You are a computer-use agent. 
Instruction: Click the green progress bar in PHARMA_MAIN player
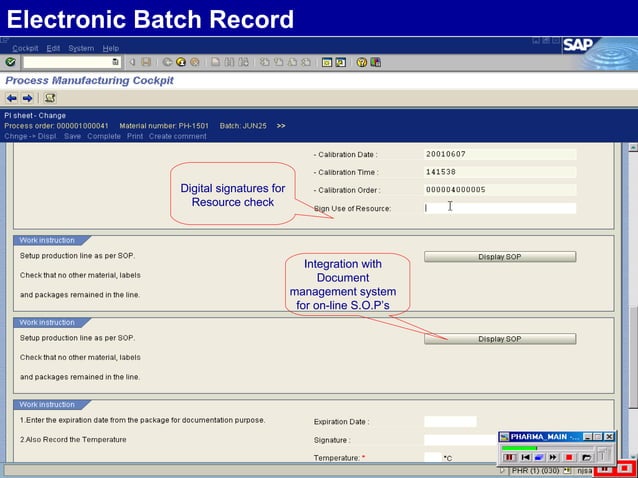[x=520, y=447]
